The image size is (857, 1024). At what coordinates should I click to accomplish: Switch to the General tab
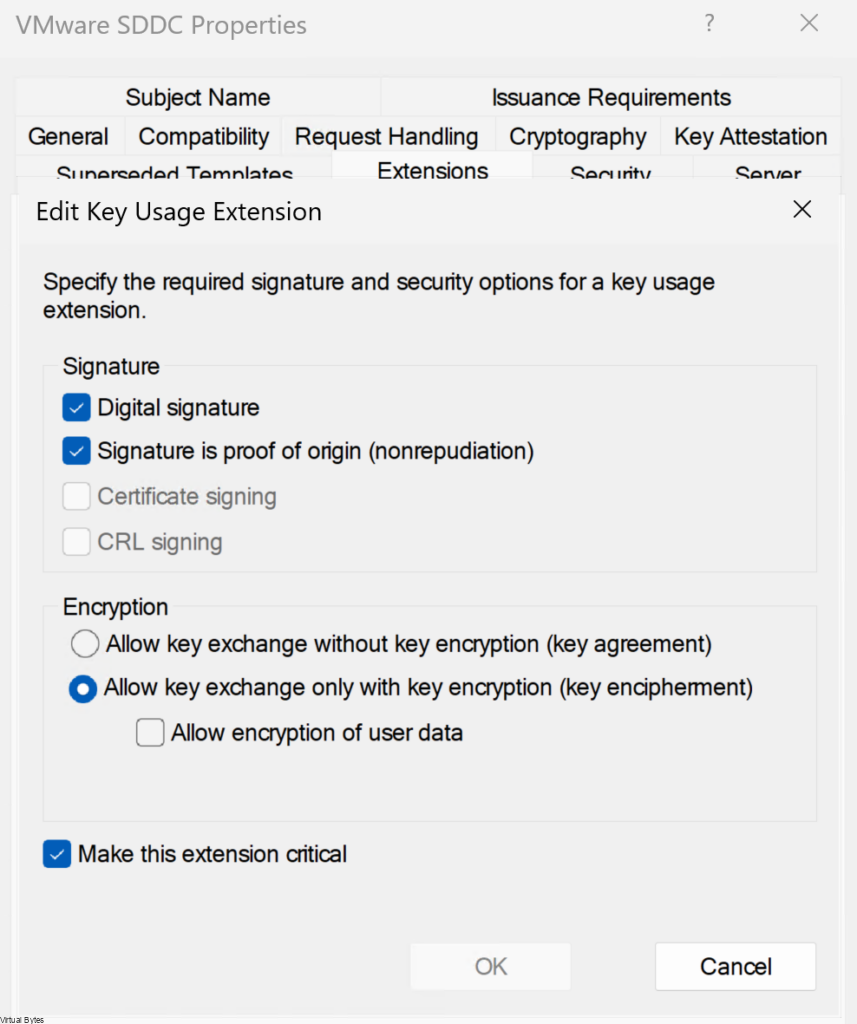pyautogui.click(x=68, y=136)
